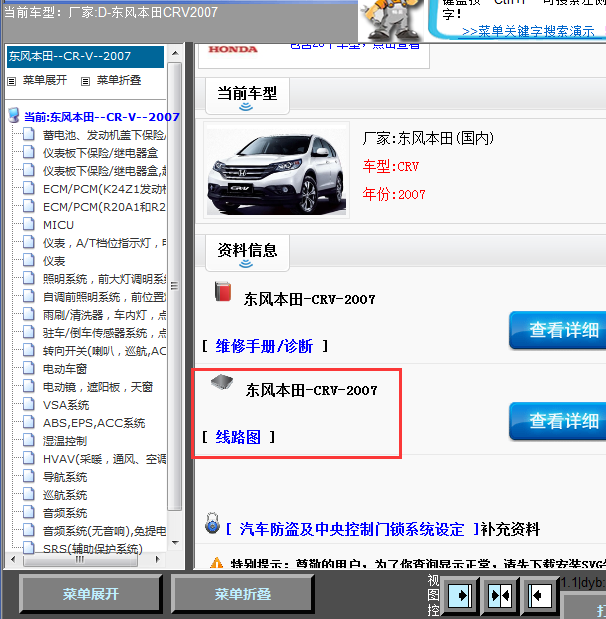Image resolution: width=606 pixels, height=619 pixels.
Task: Click the view control left-arrow icon
Action: [538, 595]
